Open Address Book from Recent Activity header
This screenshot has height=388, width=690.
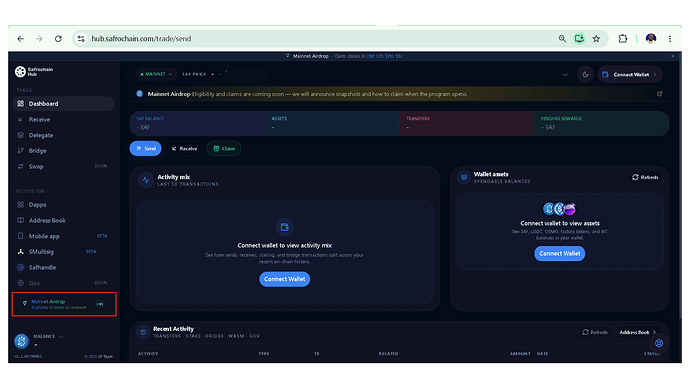638,332
